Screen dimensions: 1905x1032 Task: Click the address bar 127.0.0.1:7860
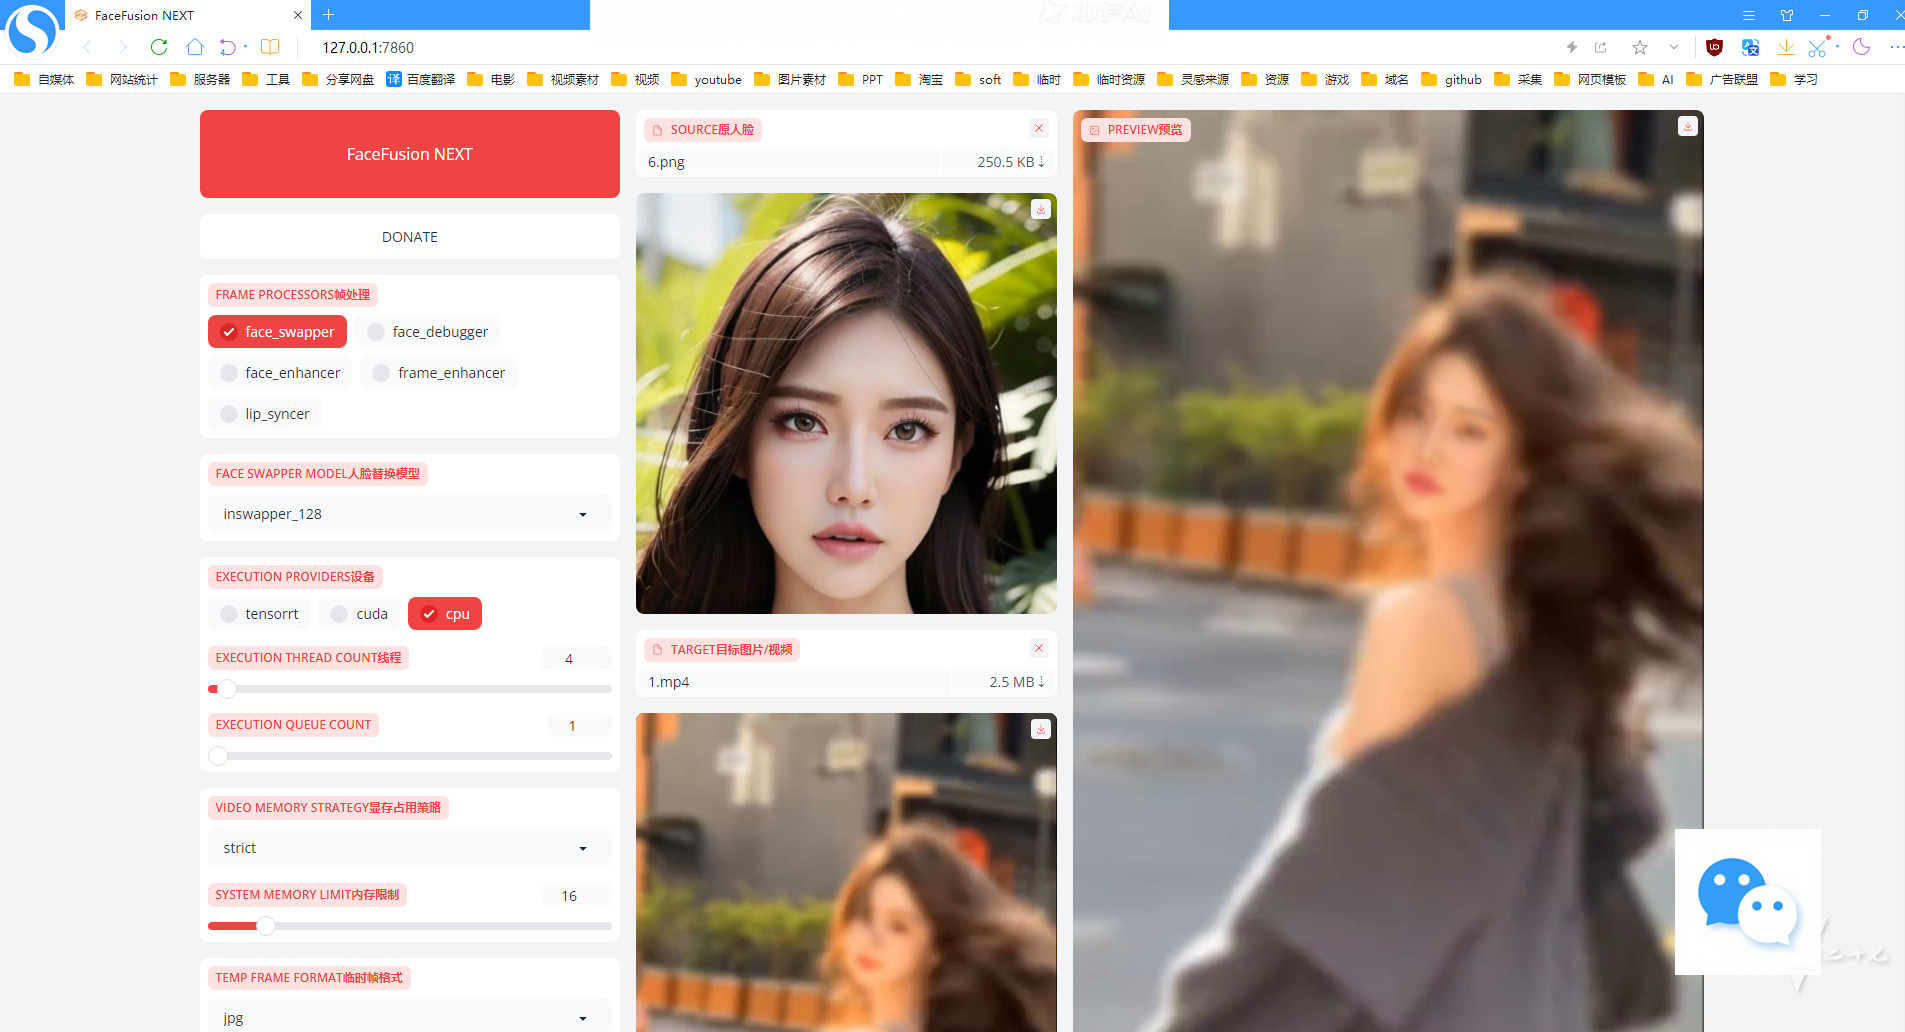point(368,47)
